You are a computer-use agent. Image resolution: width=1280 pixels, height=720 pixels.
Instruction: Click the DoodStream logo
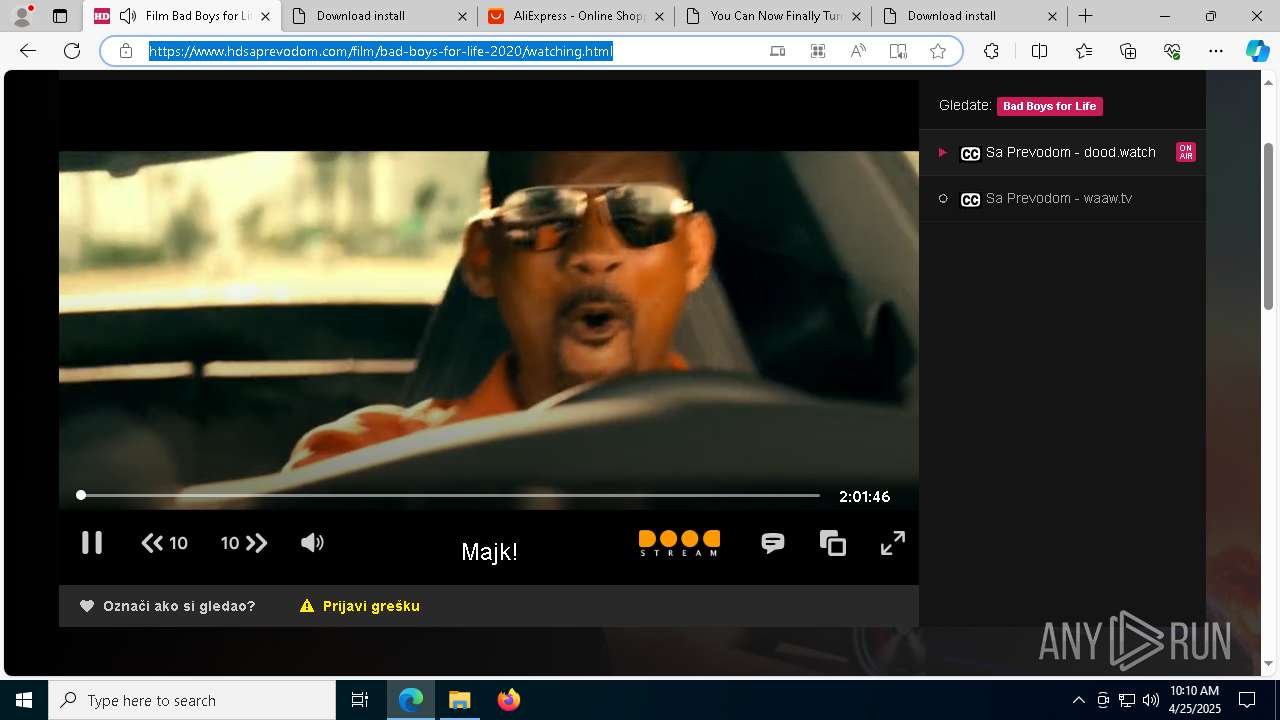pos(679,543)
